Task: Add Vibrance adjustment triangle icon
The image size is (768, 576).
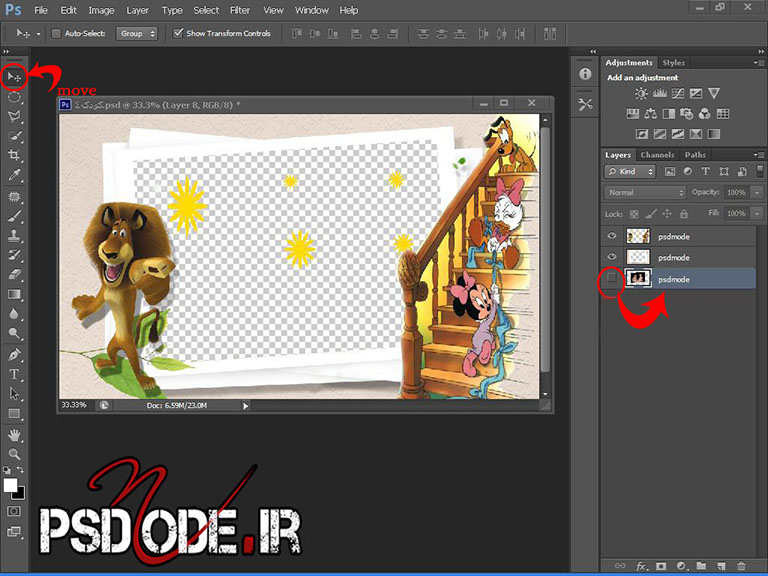Action: click(x=714, y=93)
